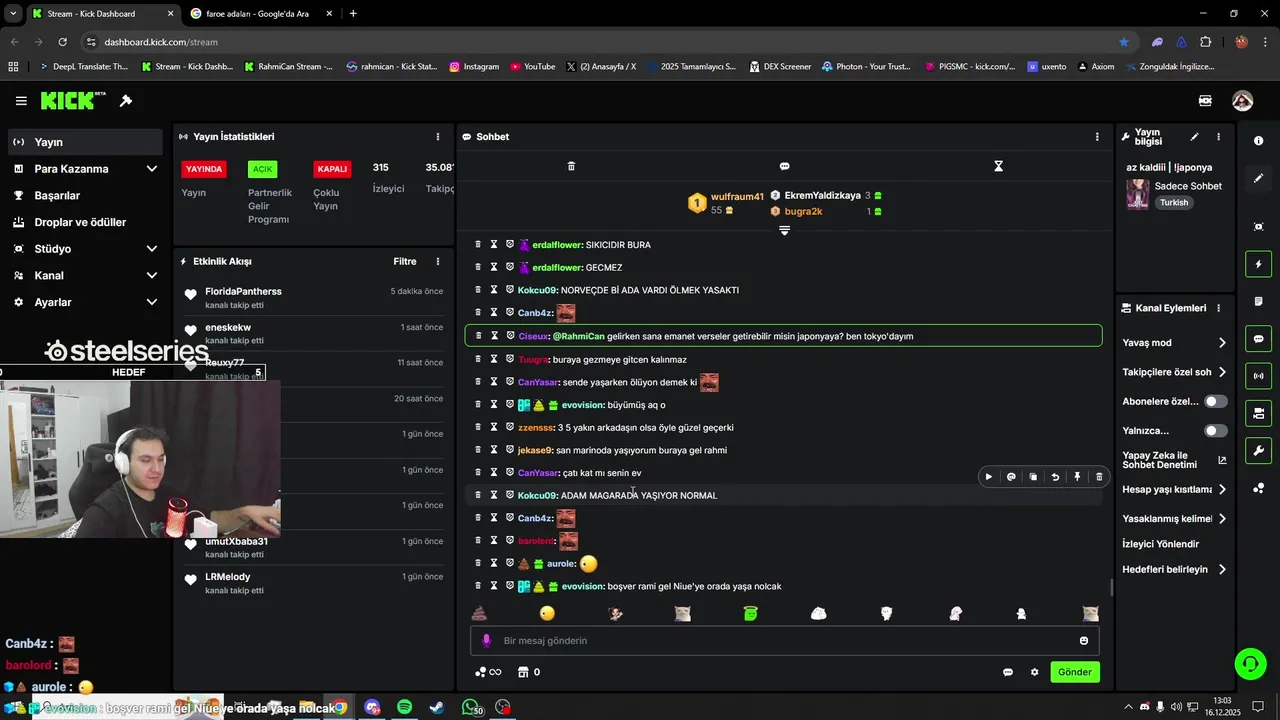Image resolution: width=1280 pixels, height=720 pixels.
Task: Toggle the lightning bolt icon in right sidebar
Action: (x=1258, y=264)
